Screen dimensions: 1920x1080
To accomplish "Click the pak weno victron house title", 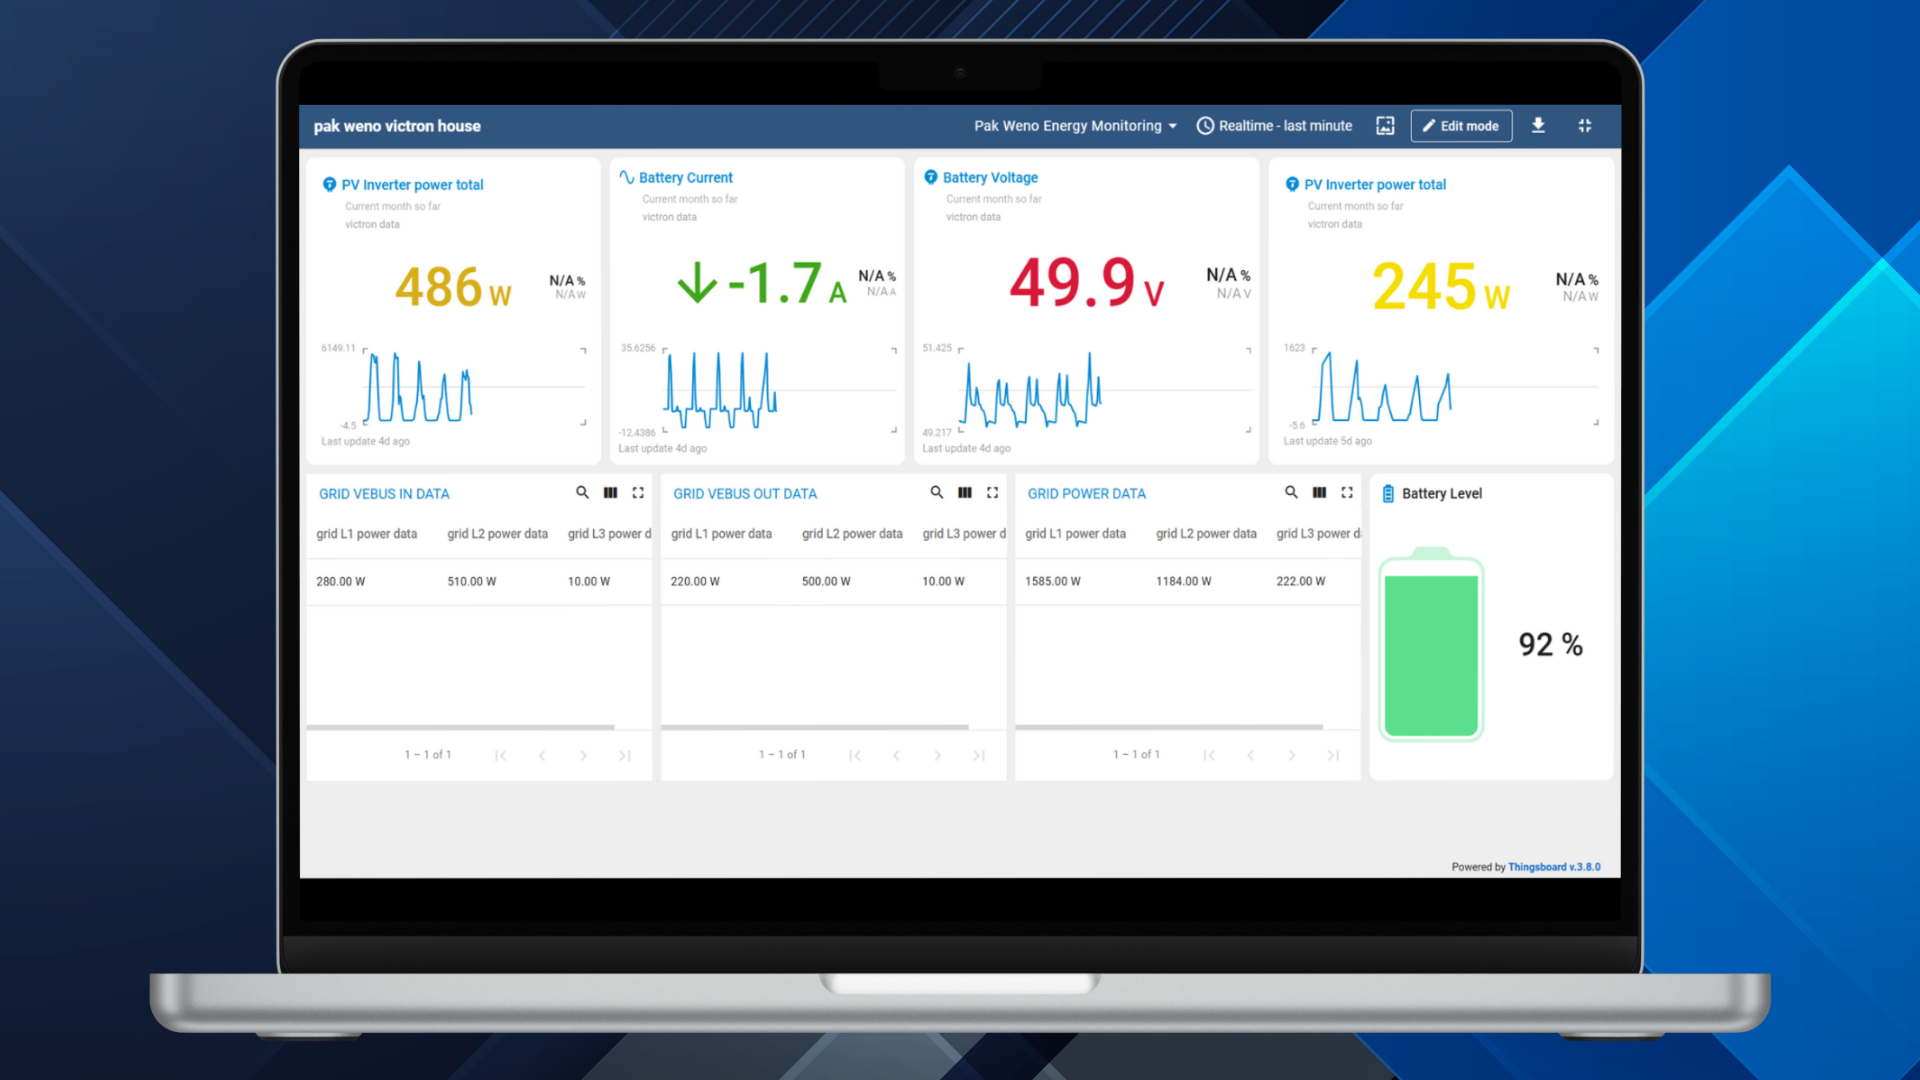I will pyautogui.click(x=397, y=126).
